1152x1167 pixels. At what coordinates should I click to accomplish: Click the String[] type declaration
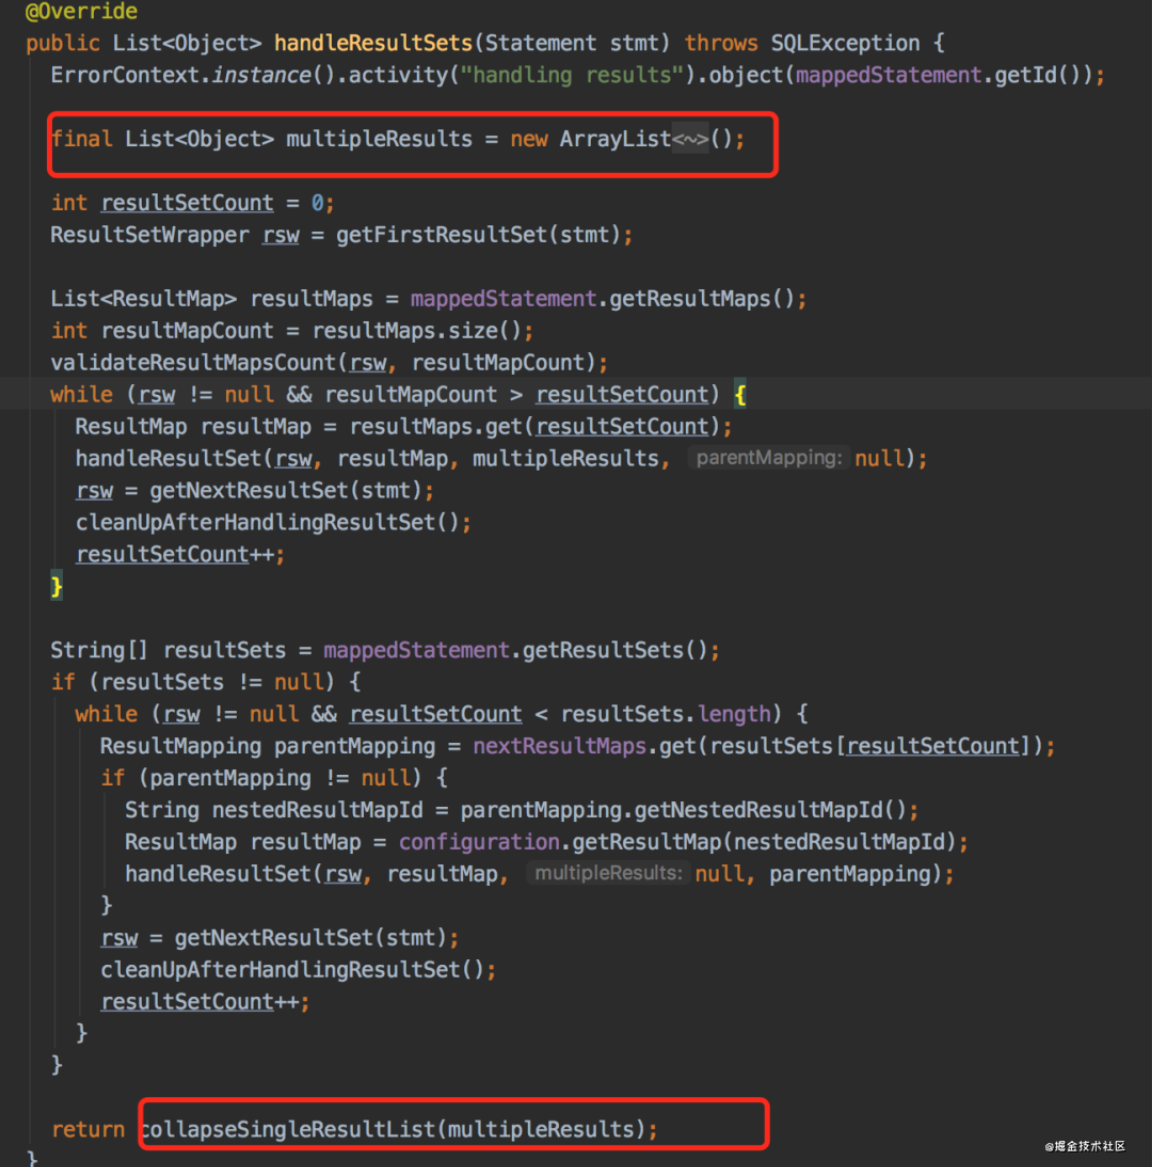[100, 650]
